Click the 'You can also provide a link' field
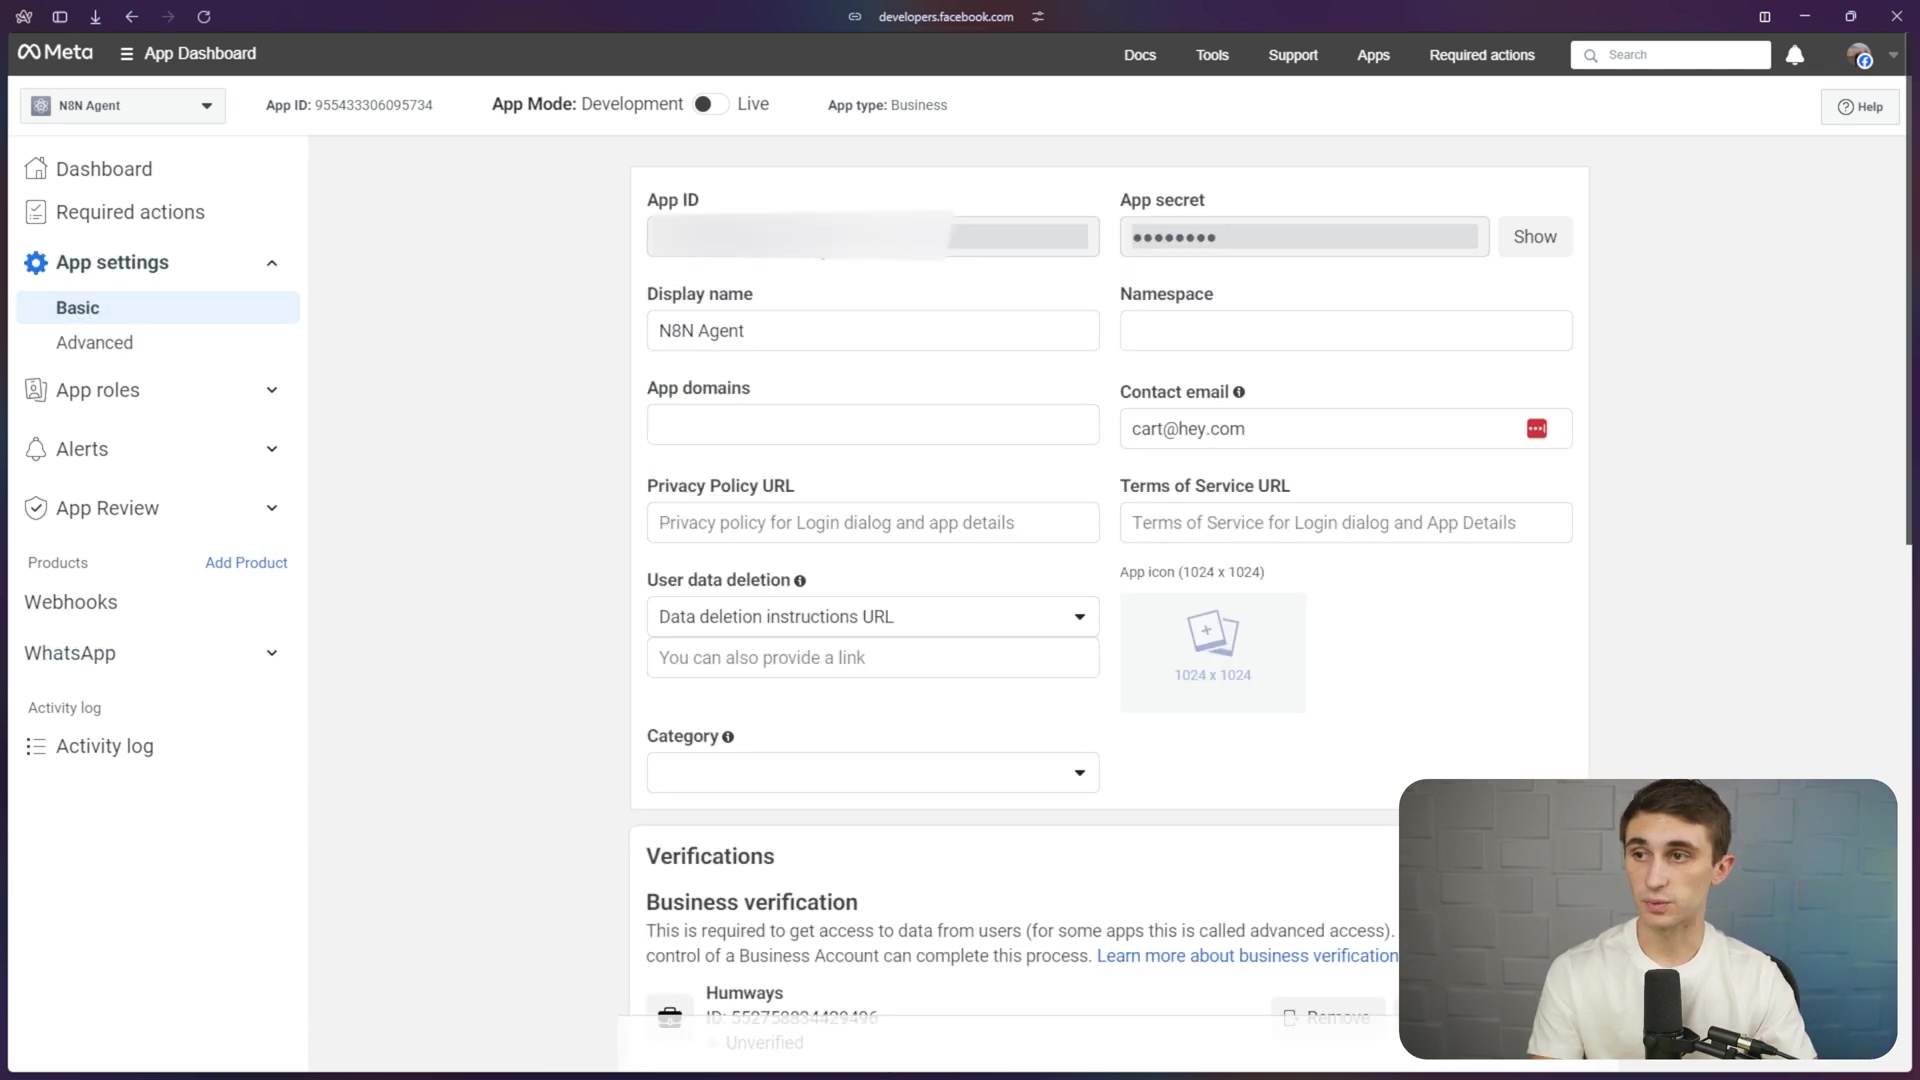 [x=873, y=658]
